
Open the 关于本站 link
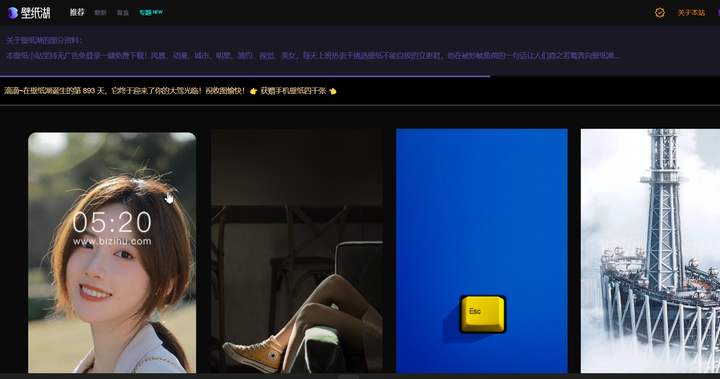pyautogui.click(x=691, y=13)
